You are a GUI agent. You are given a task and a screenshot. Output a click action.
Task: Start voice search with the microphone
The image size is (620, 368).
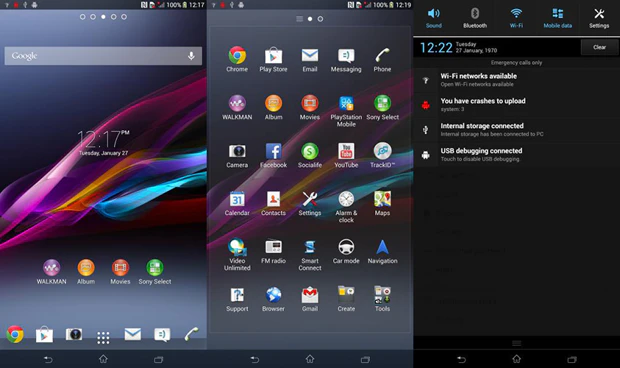click(191, 56)
